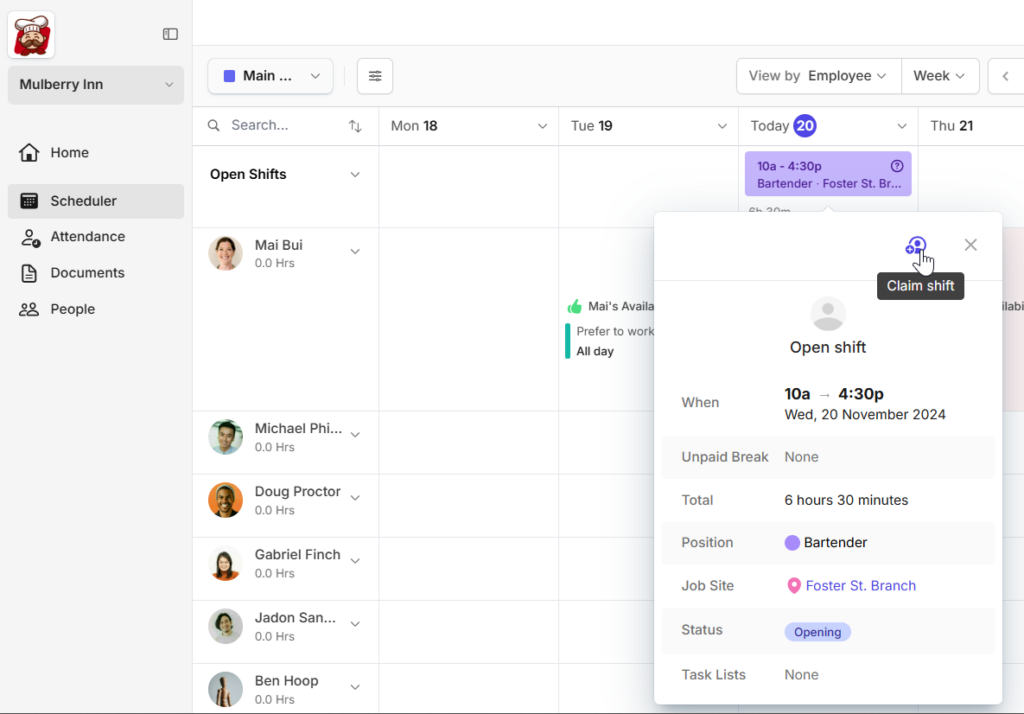Open the schedule filter settings icon
The height and width of the screenshot is (714, 1024).
(x=375, y=76)
